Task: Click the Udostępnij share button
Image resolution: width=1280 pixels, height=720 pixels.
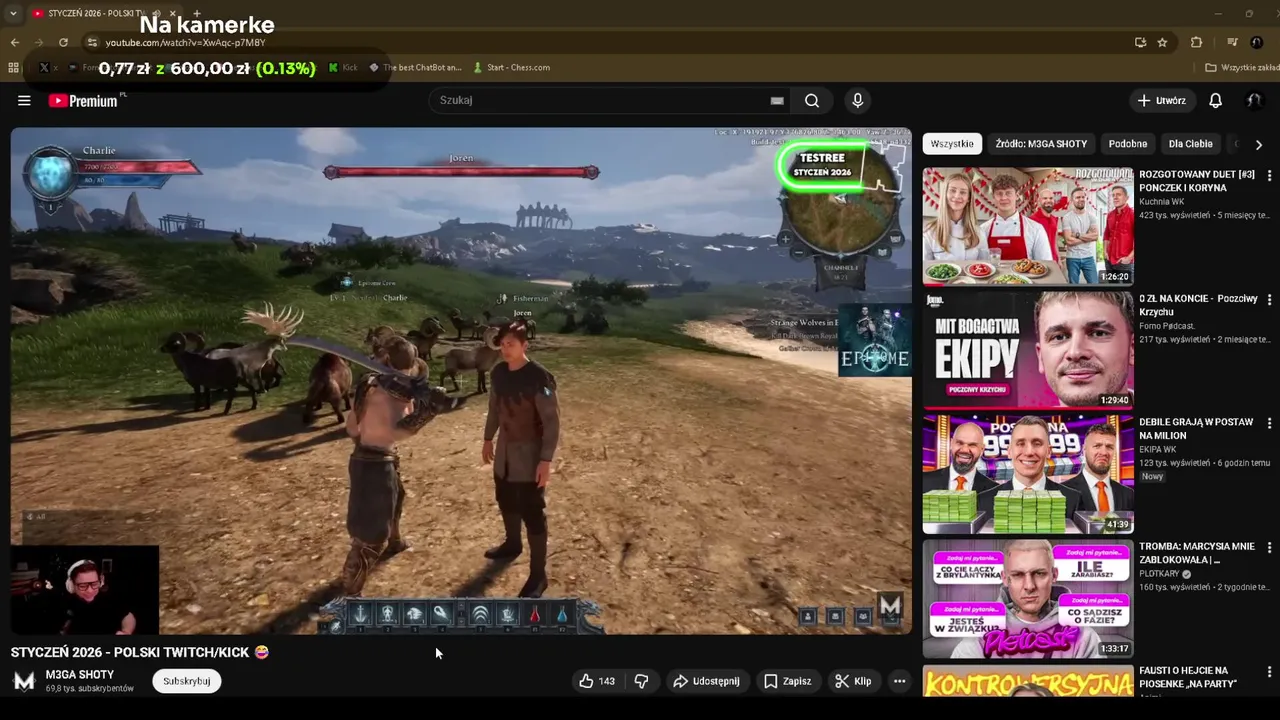Action: 706,681
